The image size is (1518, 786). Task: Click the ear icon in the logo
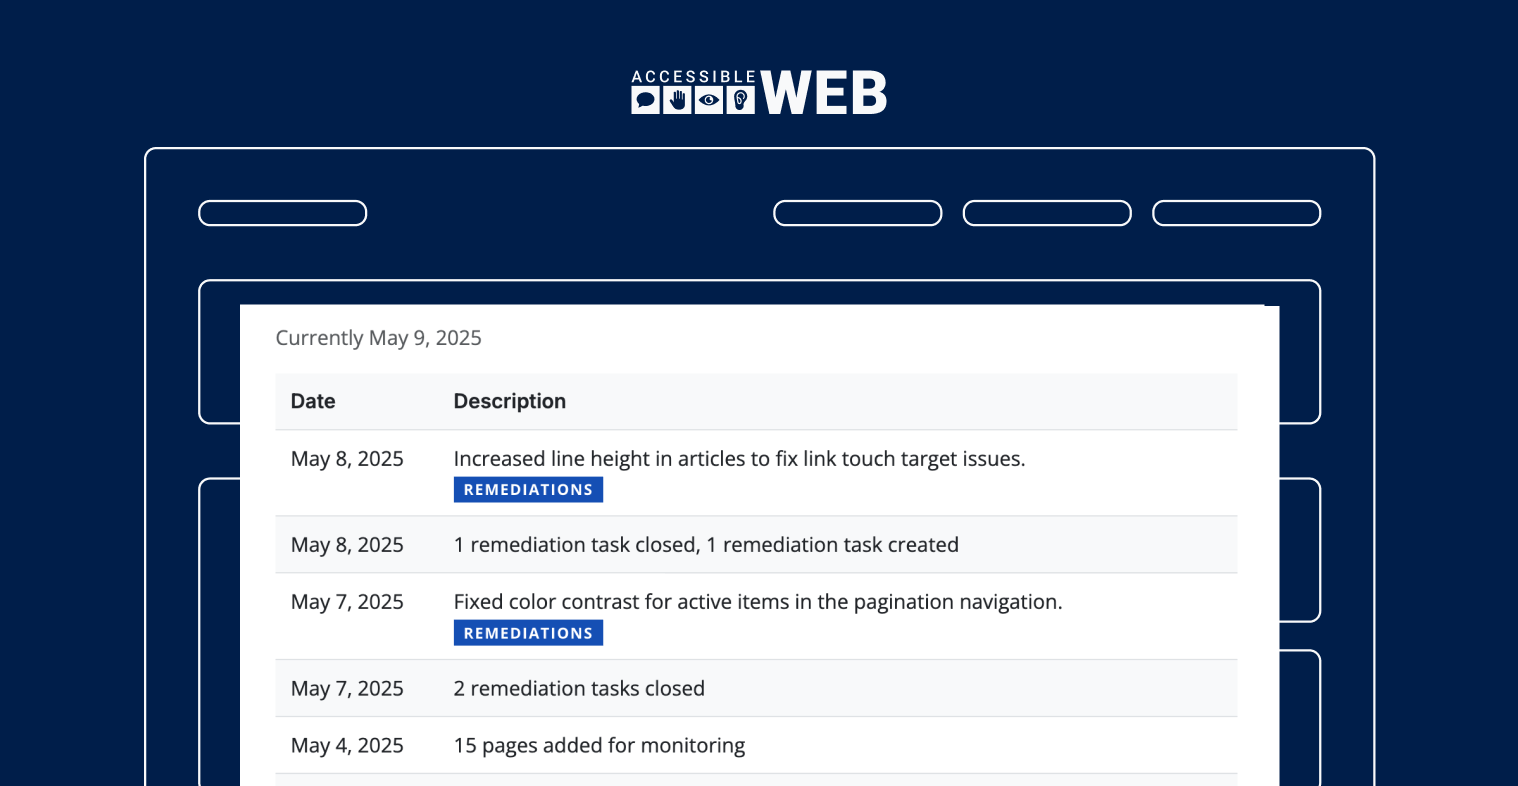point(741,100)
